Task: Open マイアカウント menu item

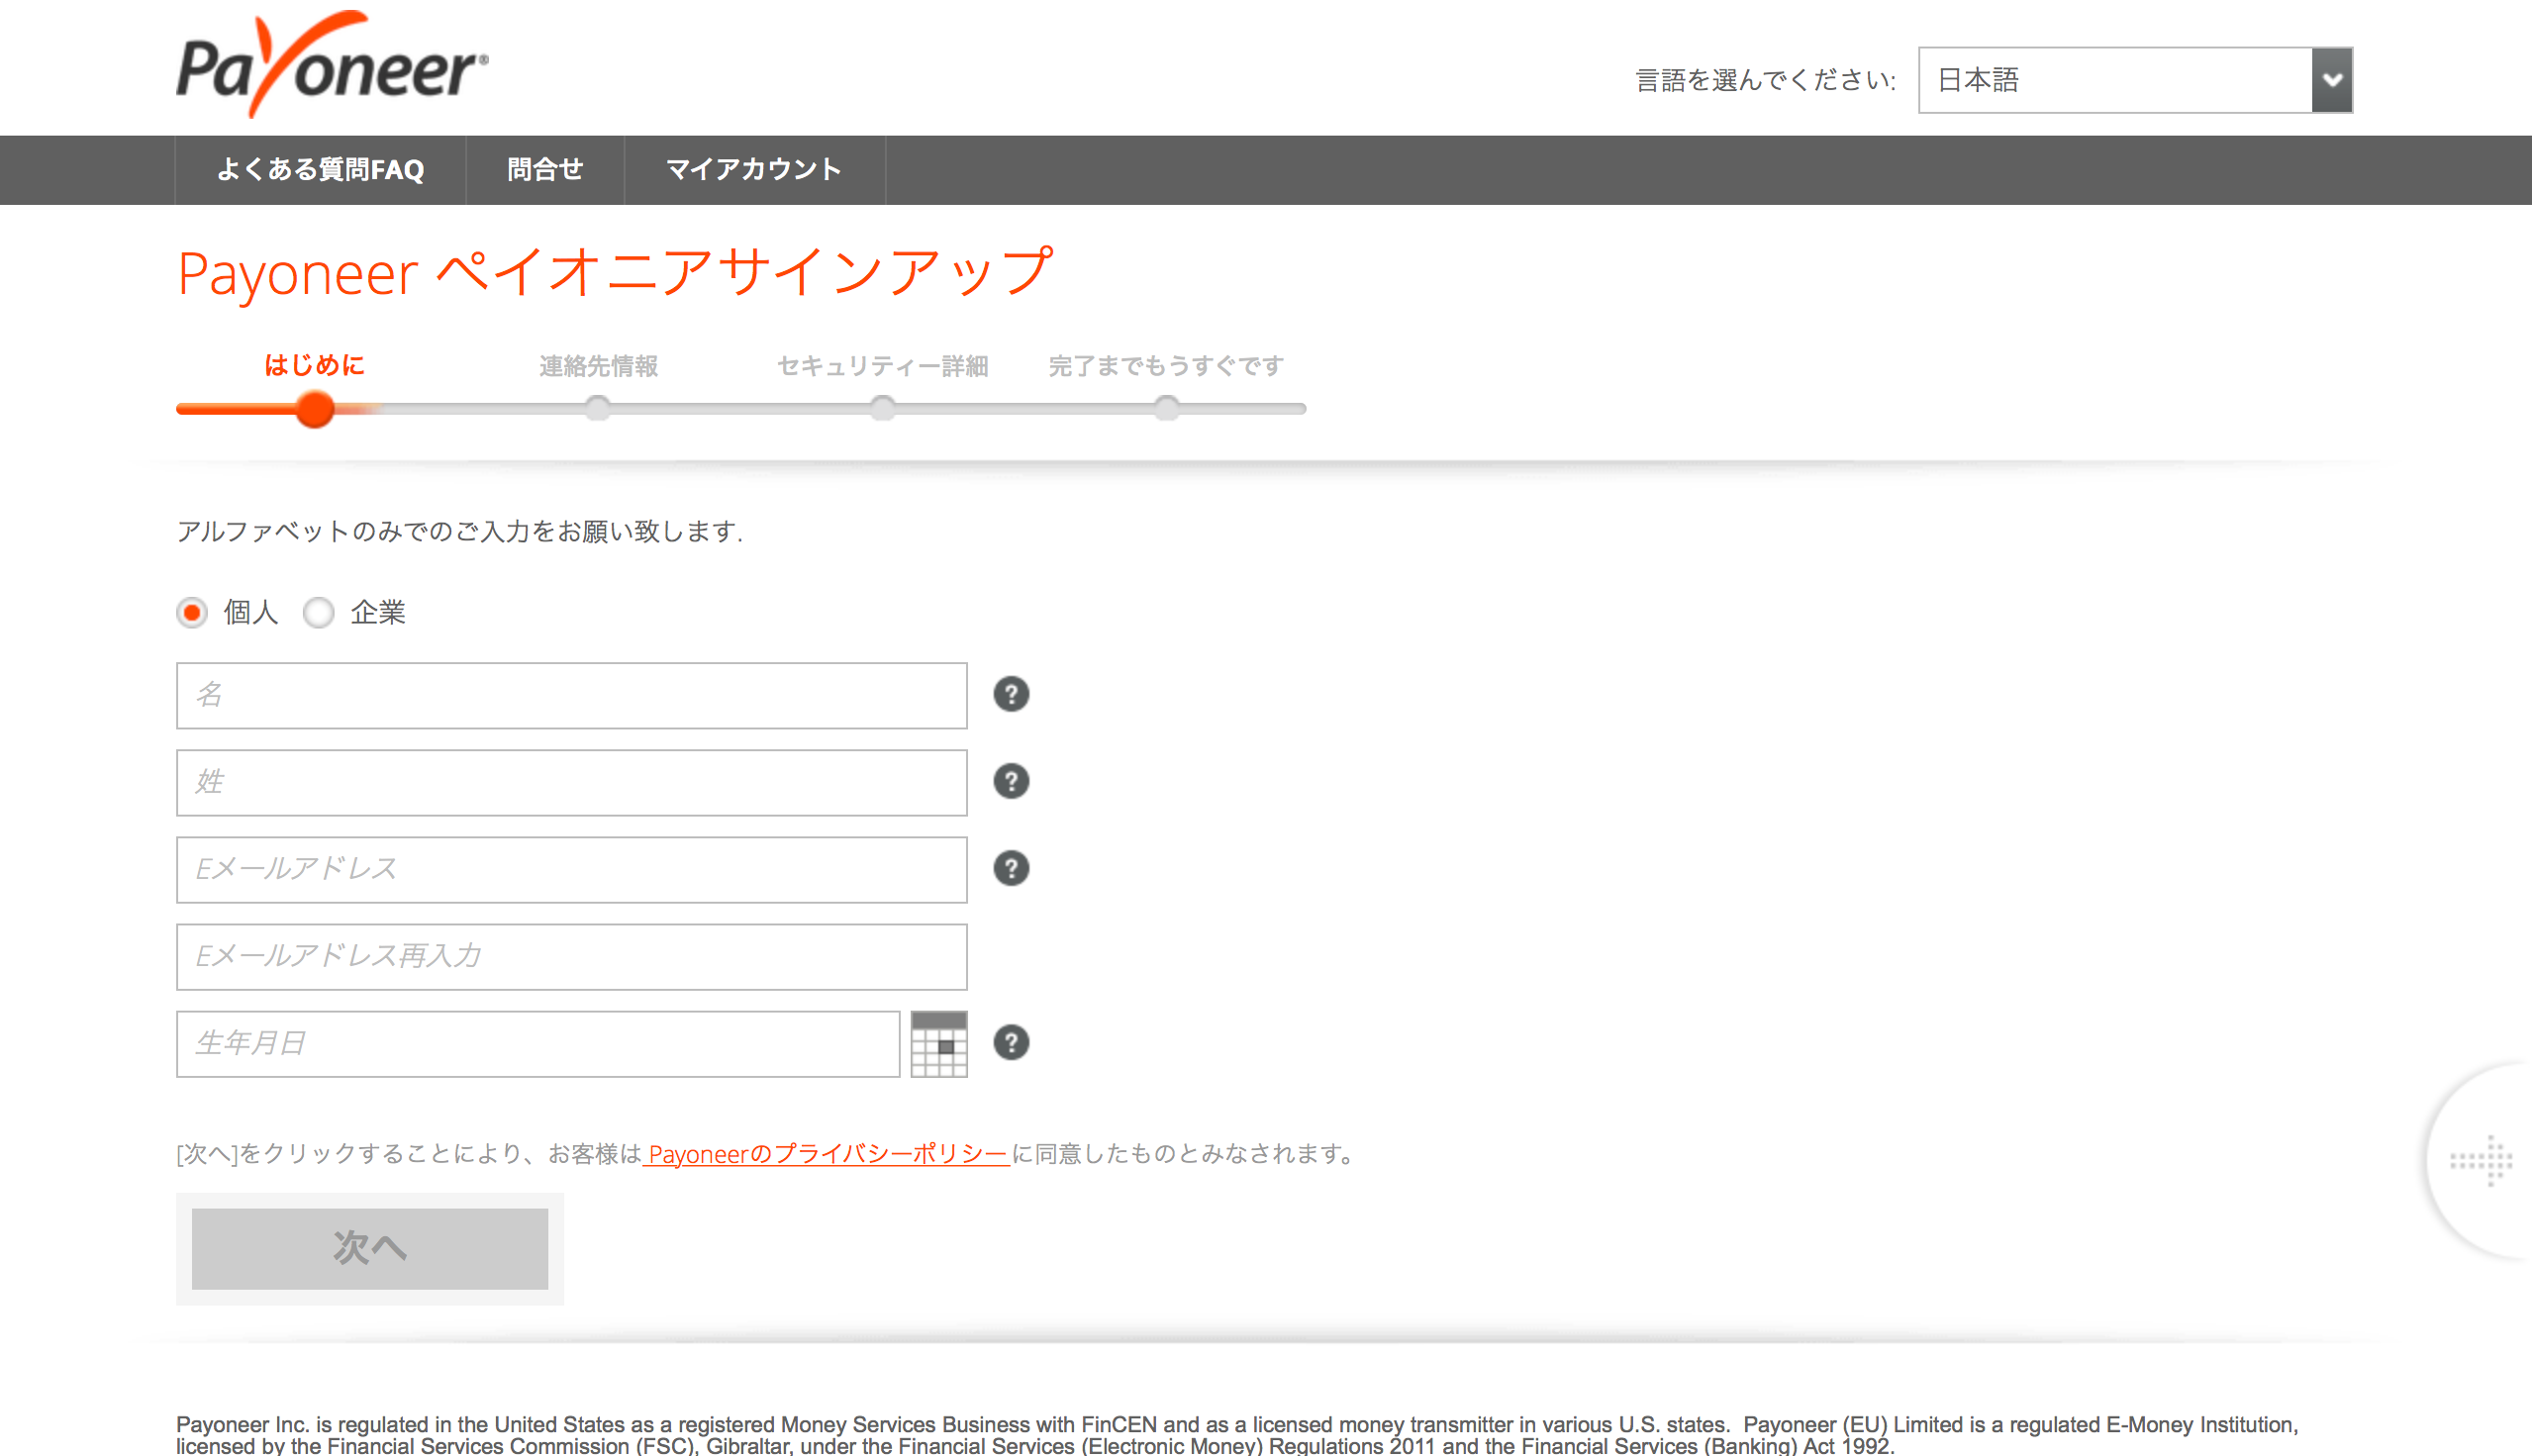Action: [x=754, y=170]
